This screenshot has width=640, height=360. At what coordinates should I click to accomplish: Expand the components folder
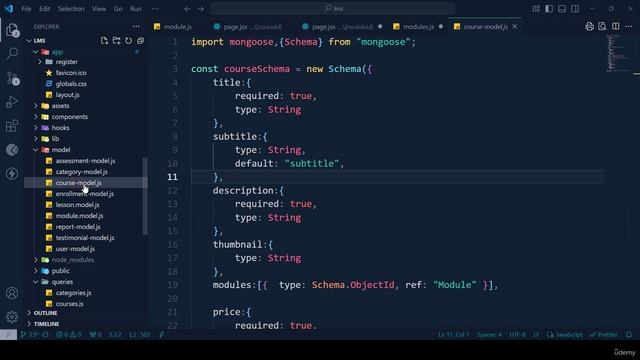pyautogui.click(x=36, y=117)
